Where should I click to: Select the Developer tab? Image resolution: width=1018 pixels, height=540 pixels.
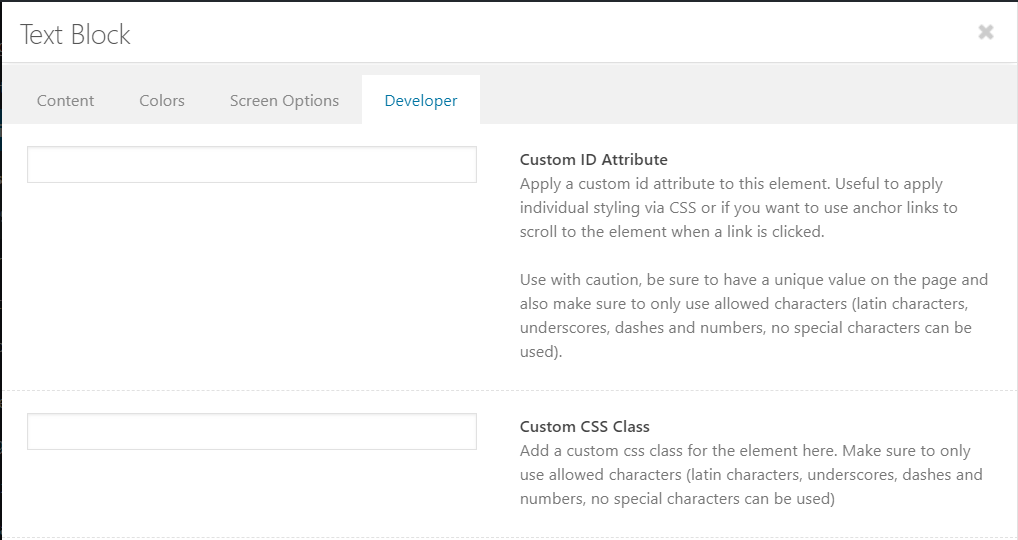point(421,100)
